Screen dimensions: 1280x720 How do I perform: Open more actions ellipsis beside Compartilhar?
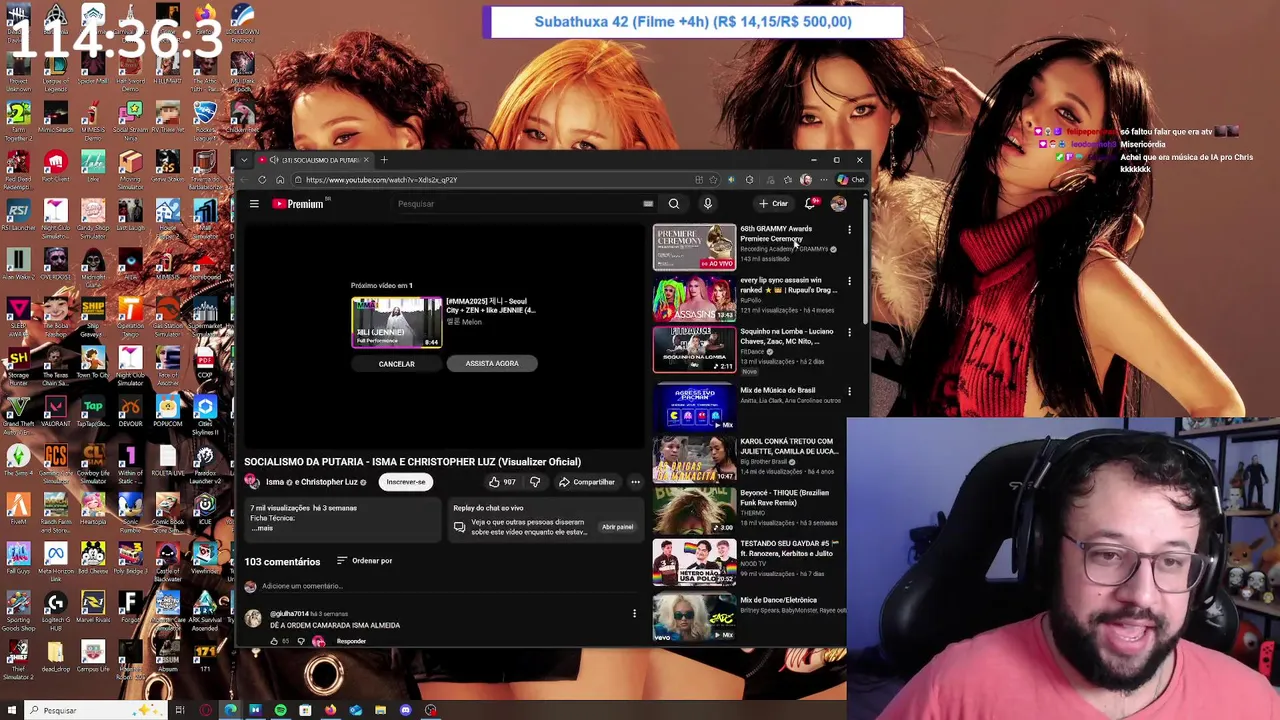click(x=635, y=482)
